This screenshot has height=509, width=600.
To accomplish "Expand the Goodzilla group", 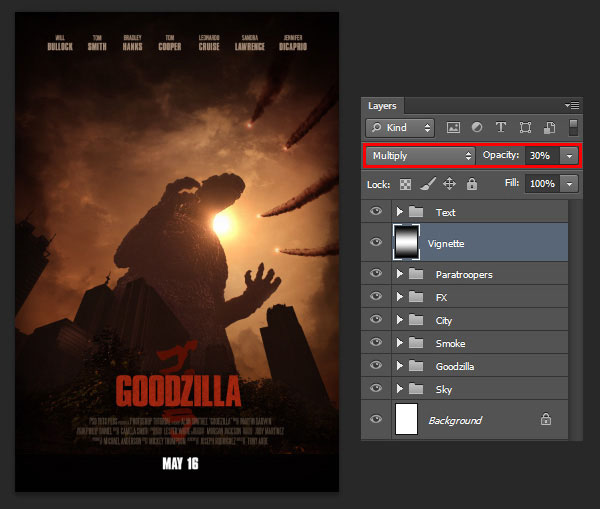I will [x=399, y=366].
